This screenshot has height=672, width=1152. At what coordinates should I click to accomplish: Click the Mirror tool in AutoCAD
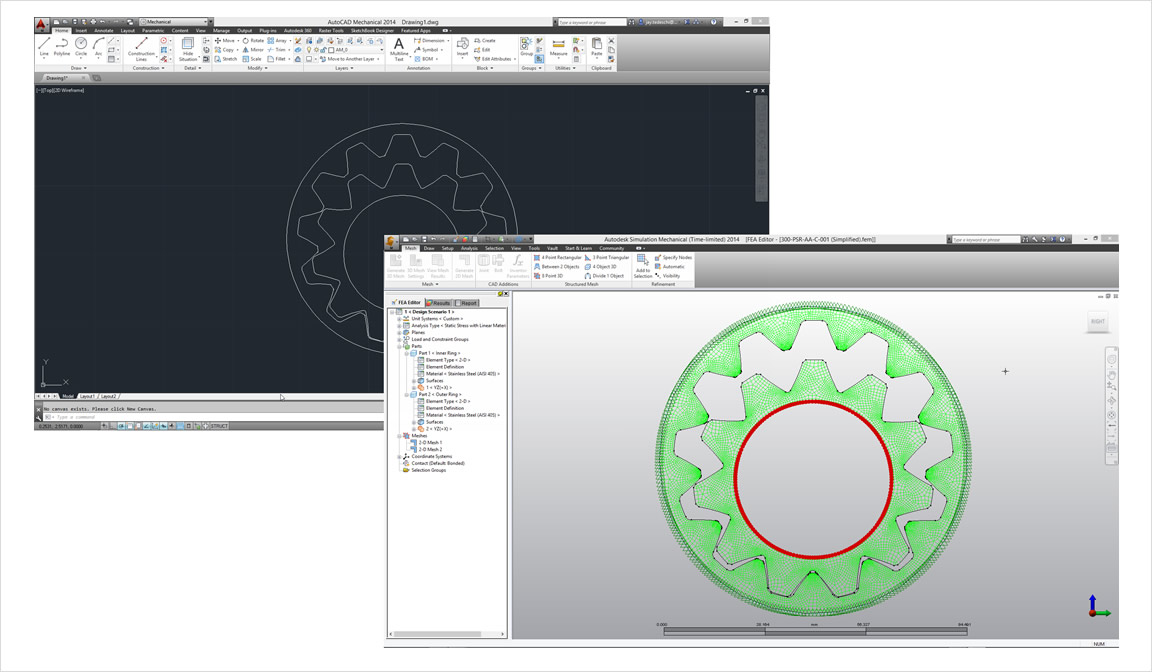click(x=253, y=50)
